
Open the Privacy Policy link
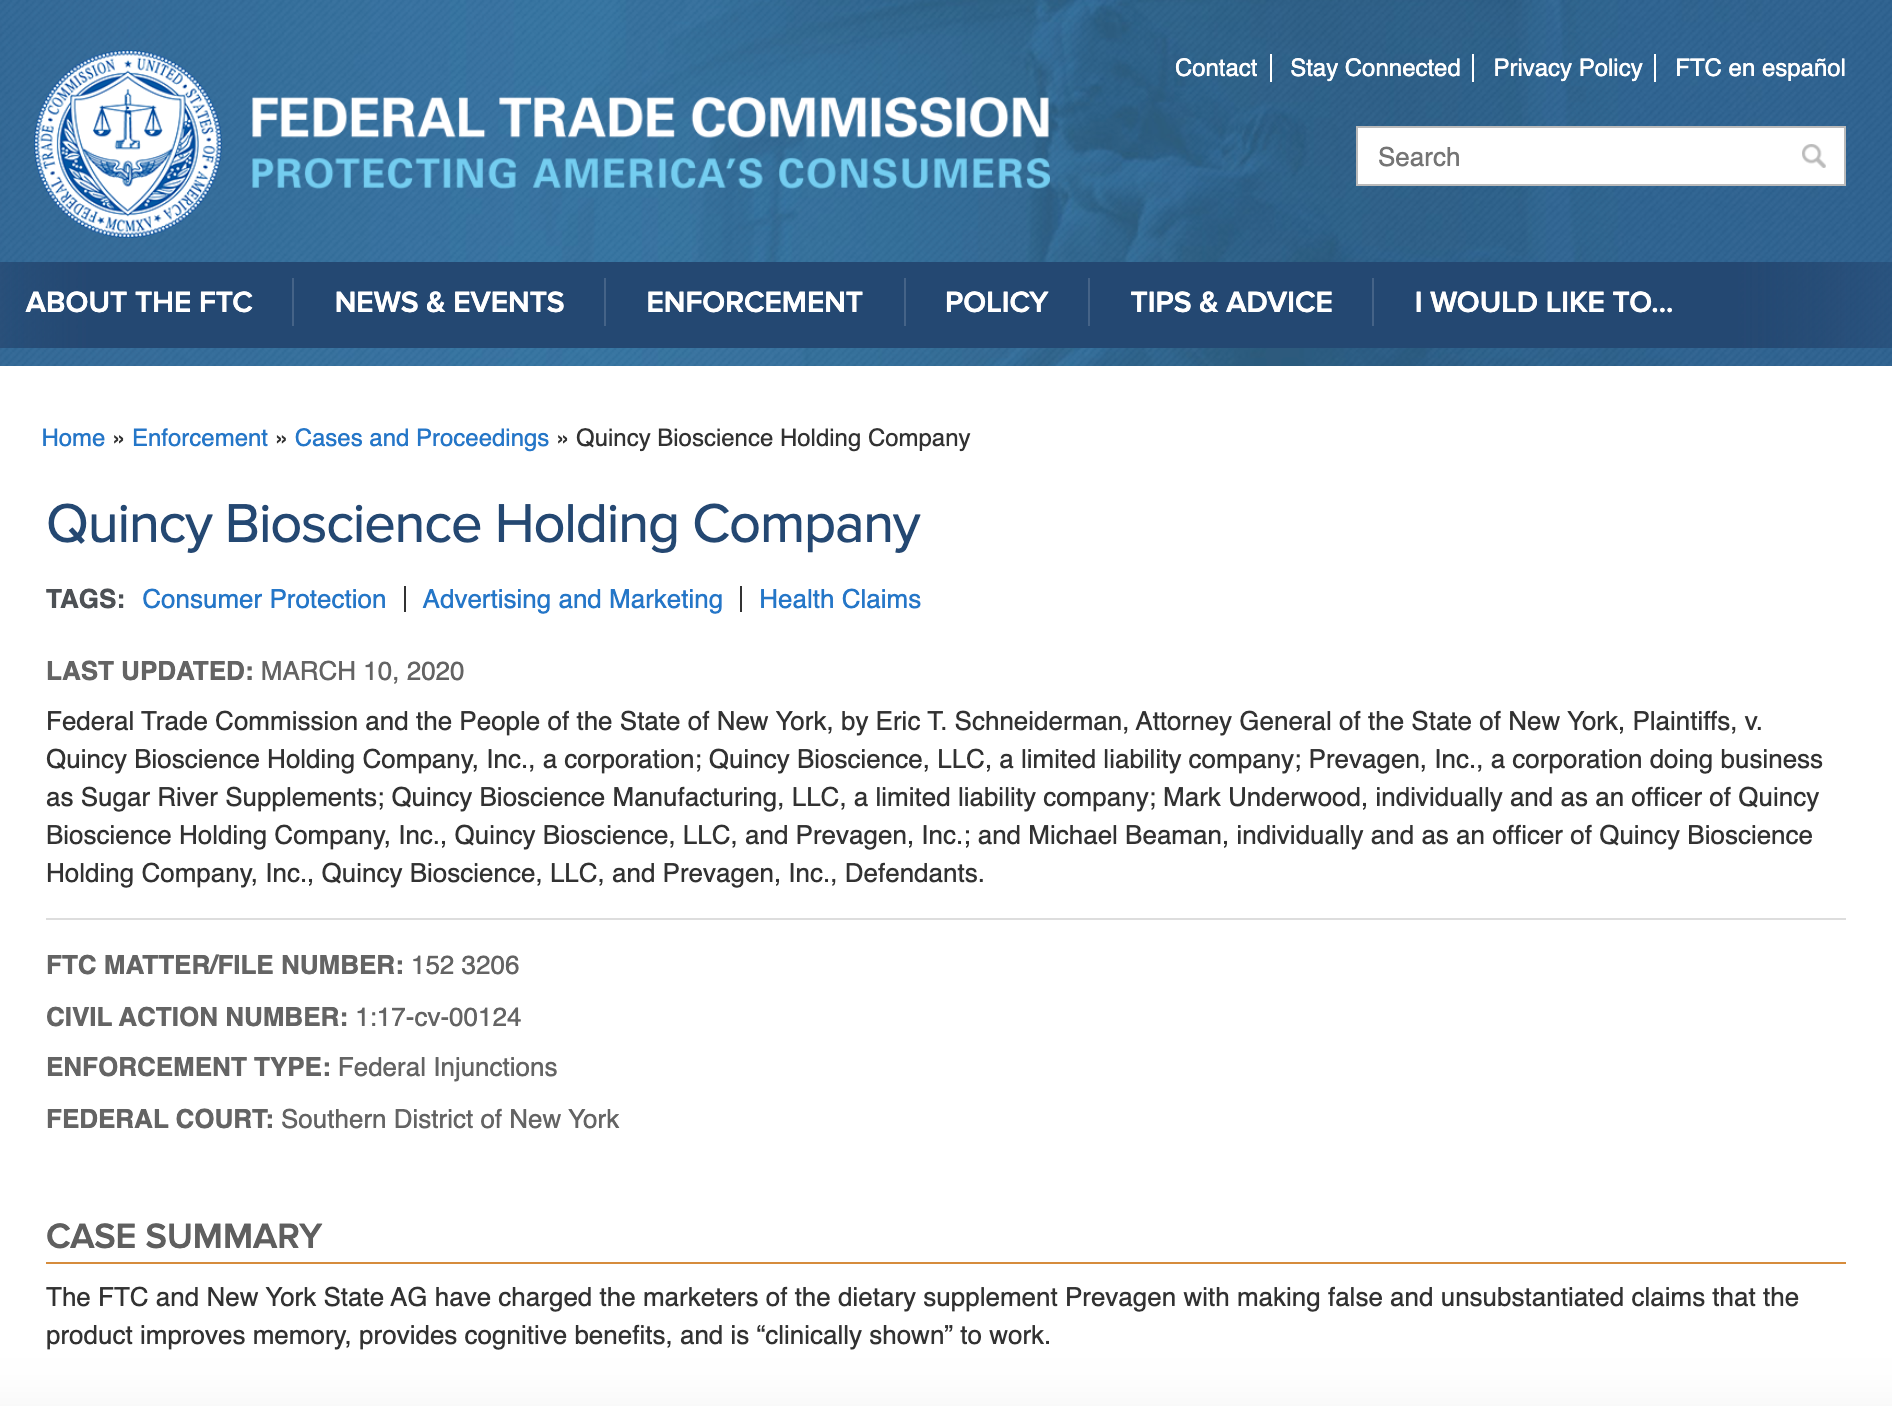(x=1567, y=68)
